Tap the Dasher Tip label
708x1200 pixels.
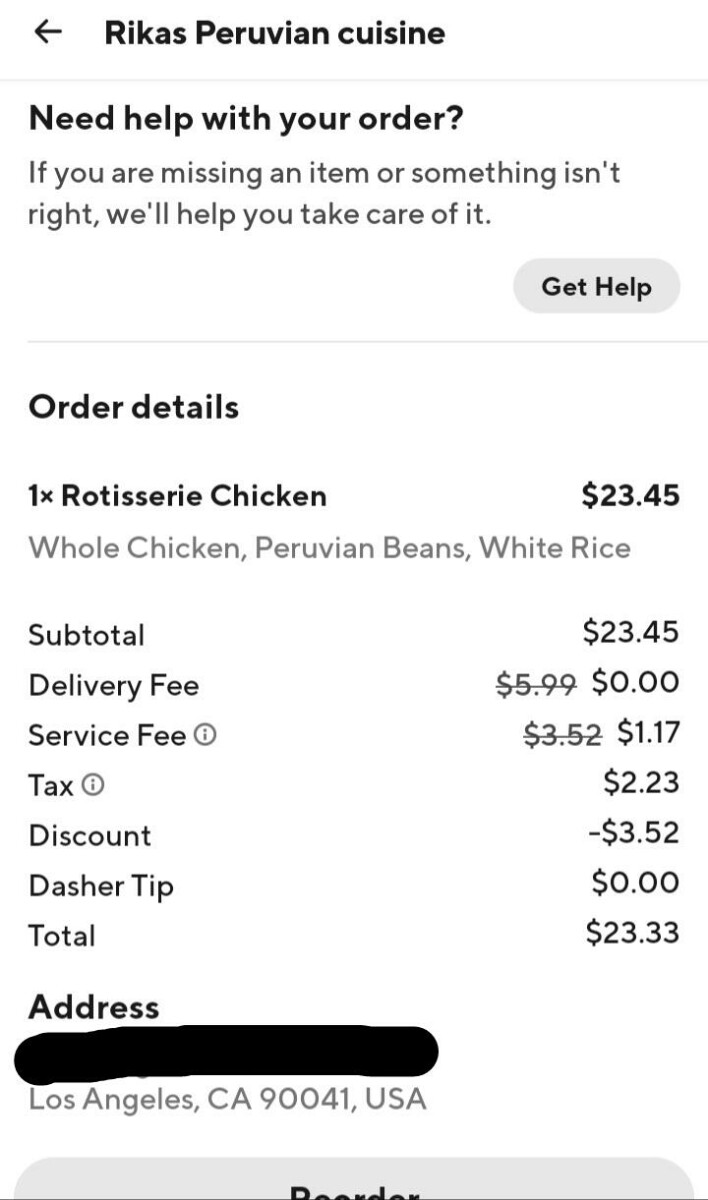[x=101, y=886]
